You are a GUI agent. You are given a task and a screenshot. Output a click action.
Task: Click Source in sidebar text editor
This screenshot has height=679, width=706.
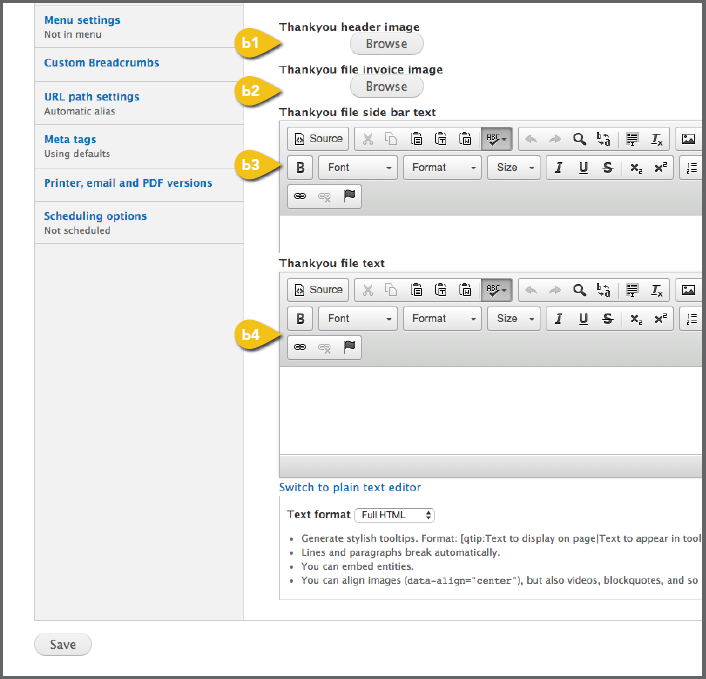click(318, 139)
